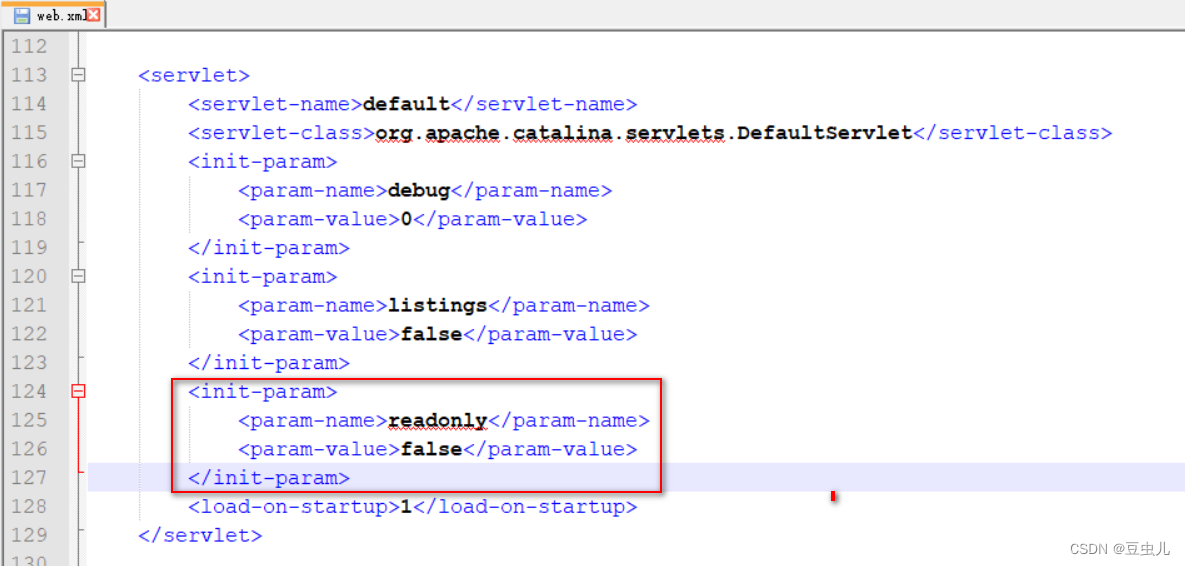The image size is (1185, 566).
Task: Click the save disk icon on web.xml tab
Action: tap(22, 15)
